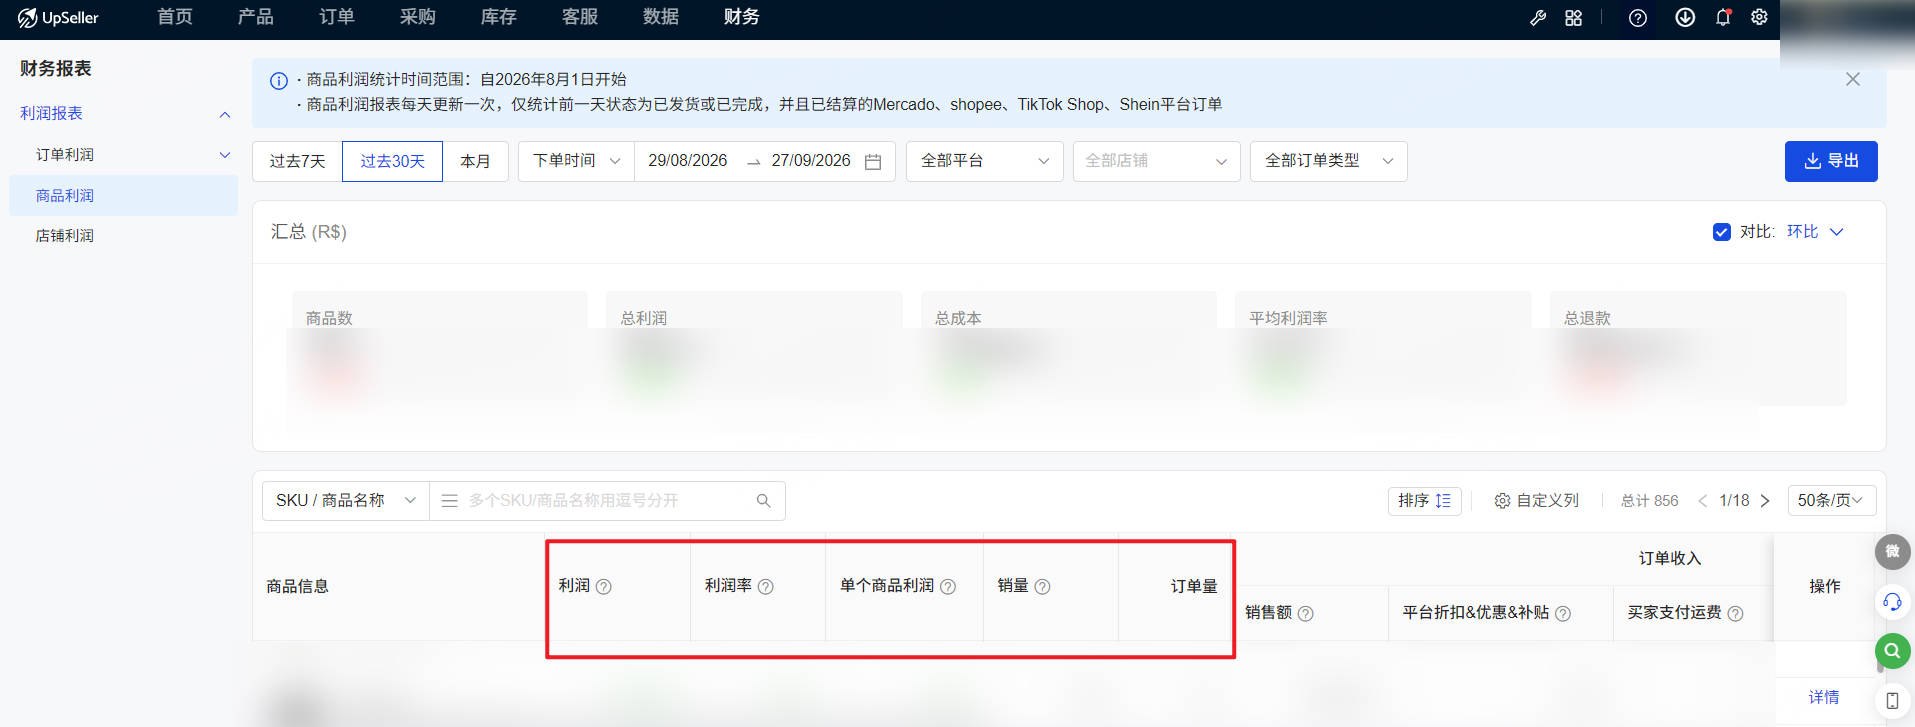1915x727 pixels.
Task: Toggle the 对比 comparison checkbox
Action: (x=1722, y=232)
